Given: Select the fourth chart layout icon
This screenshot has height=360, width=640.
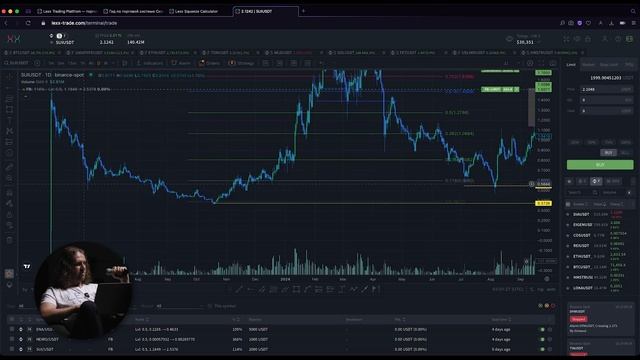Looking at the screenshot, I should [x=308, y=63].
